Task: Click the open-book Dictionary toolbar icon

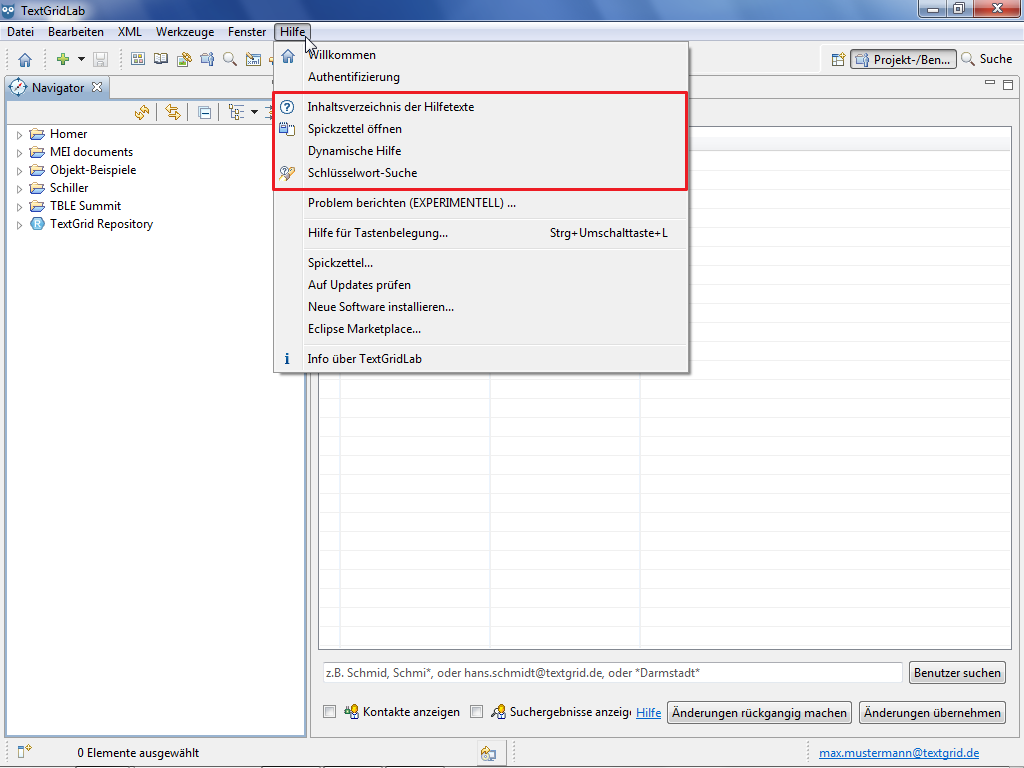Action: [x=160, y=60]
